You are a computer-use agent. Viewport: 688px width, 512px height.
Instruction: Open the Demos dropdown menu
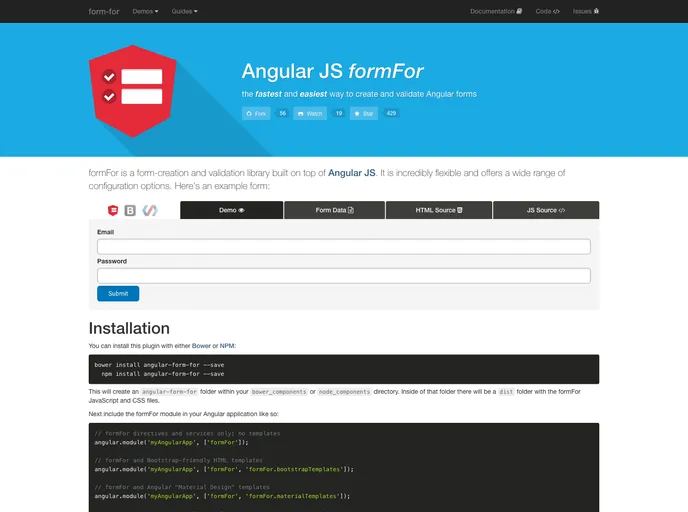(145, 11)
